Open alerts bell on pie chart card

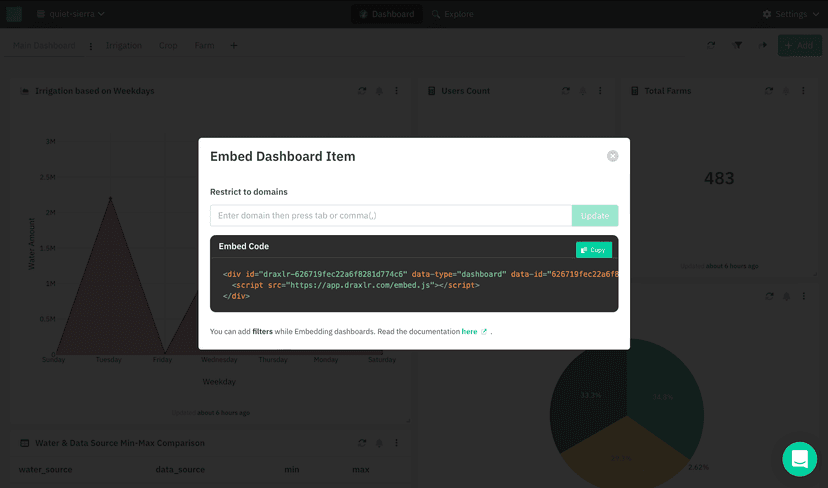(786, 296)
